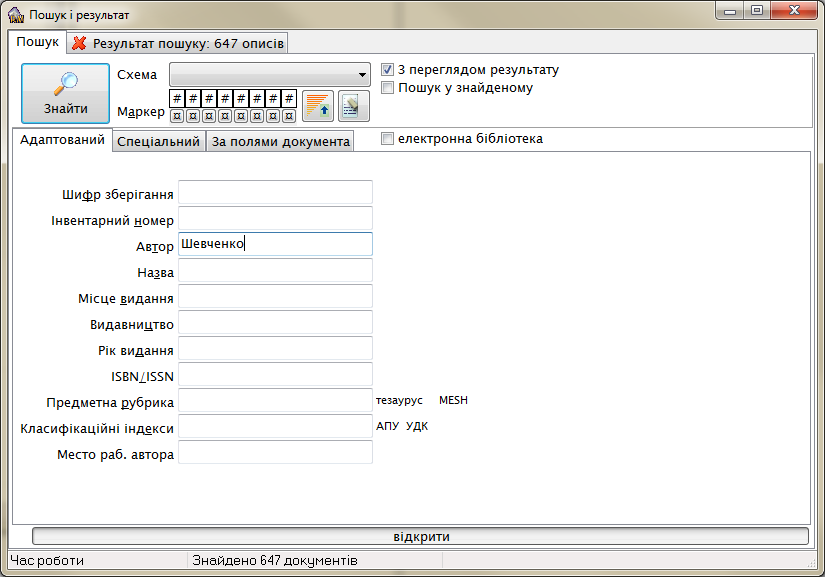Click the Знайти magnifier search button
825x577 pixels.
65,94
